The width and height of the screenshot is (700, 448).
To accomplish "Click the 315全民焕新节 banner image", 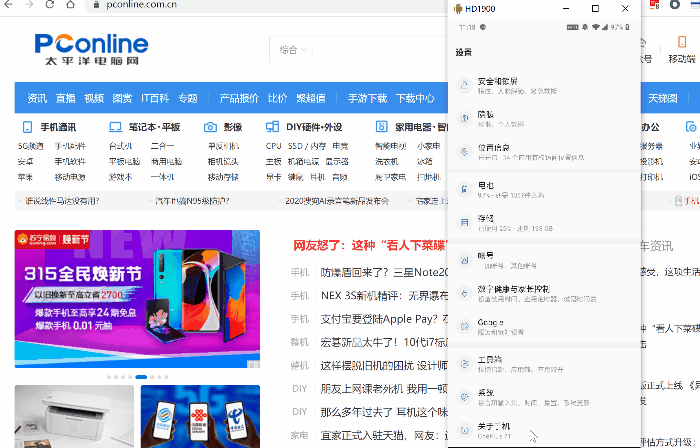I will [x=137, y=299].
